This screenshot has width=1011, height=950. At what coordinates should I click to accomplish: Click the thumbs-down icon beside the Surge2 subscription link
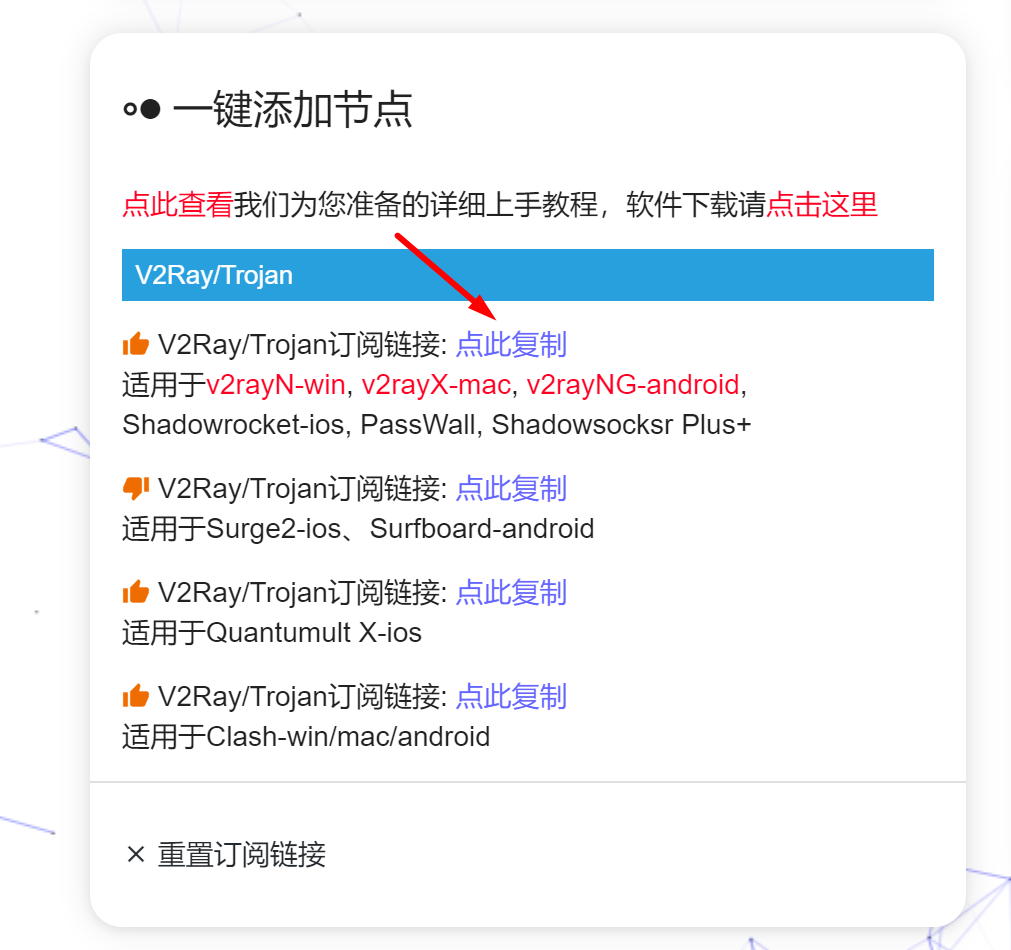tap(135, 488)
